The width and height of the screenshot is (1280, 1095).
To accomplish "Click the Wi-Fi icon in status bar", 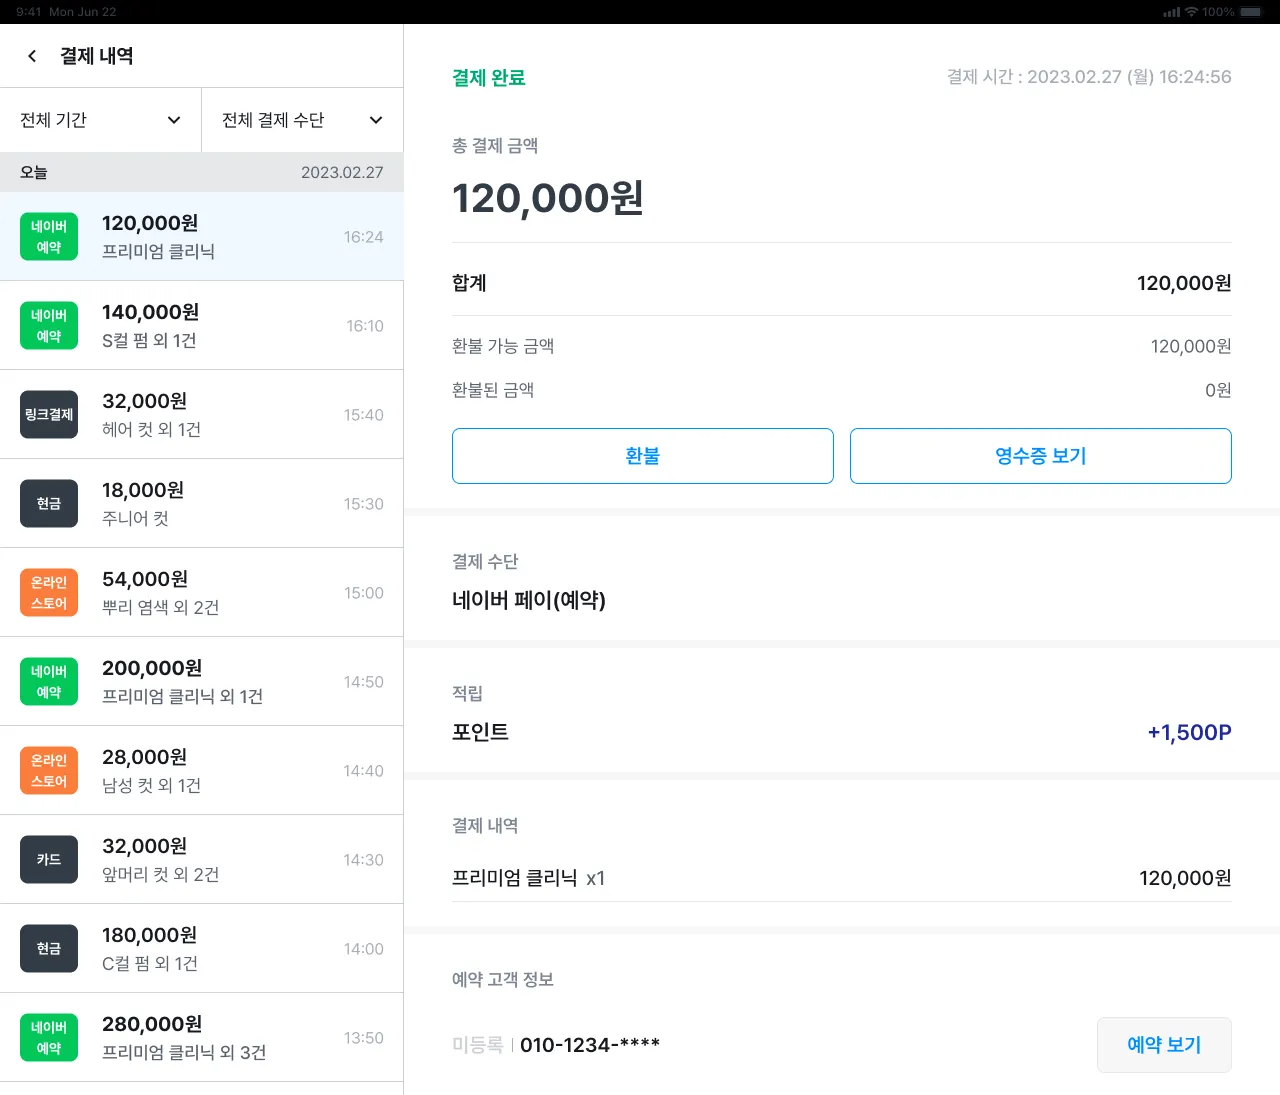I will 1191,12.
